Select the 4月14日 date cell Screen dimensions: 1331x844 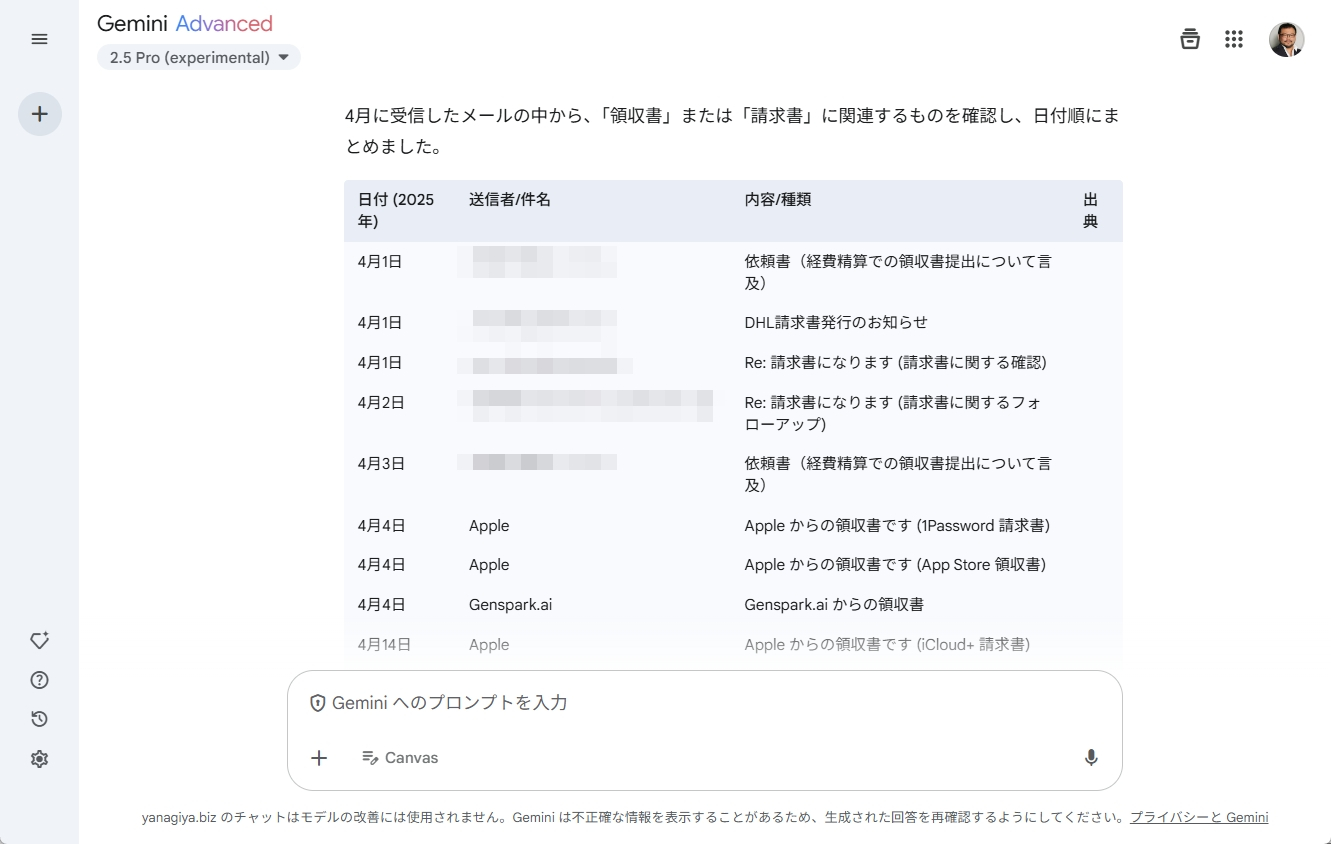384,645
